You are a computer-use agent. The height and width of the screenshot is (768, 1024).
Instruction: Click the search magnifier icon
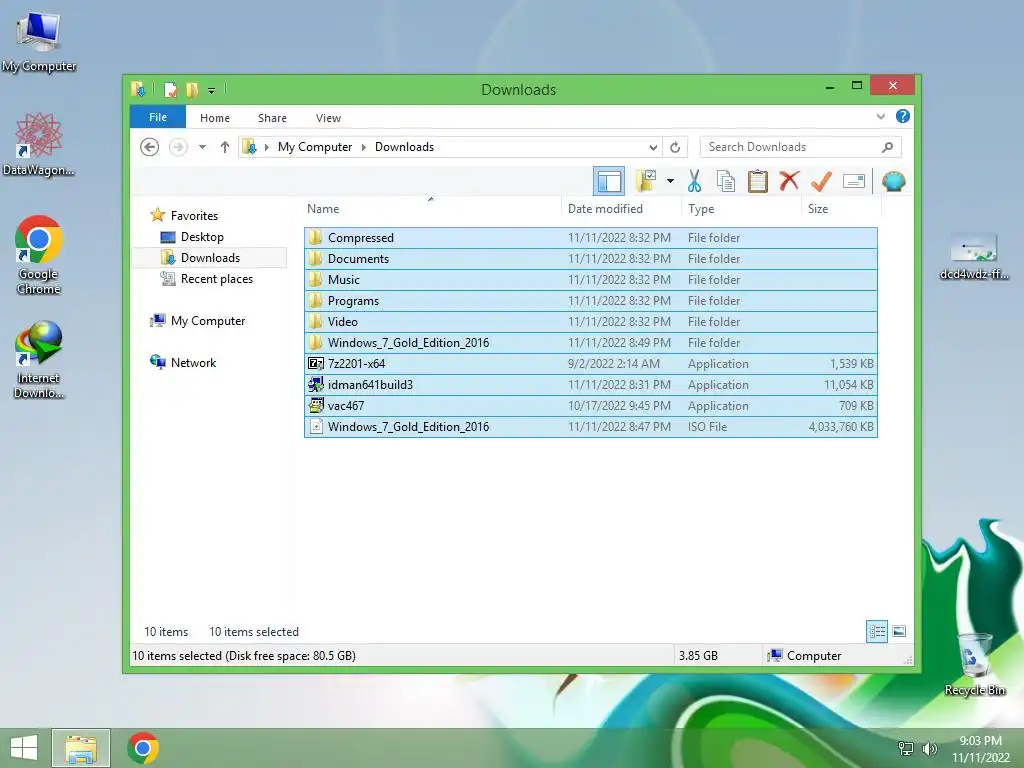[x=887, y=148]
